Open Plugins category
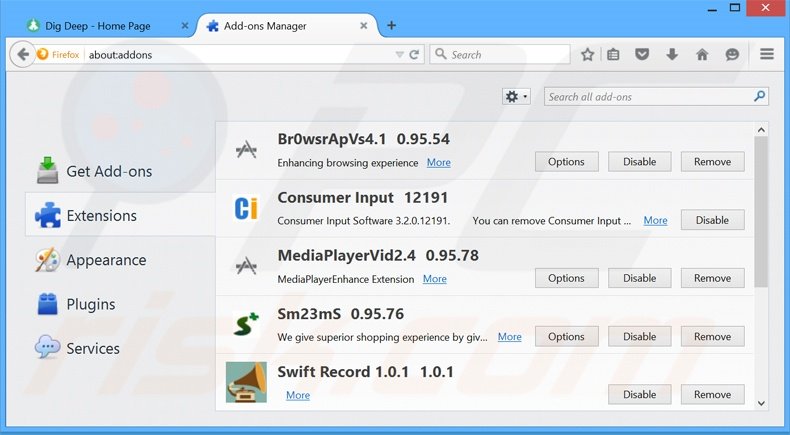 [x=120, y=304]
